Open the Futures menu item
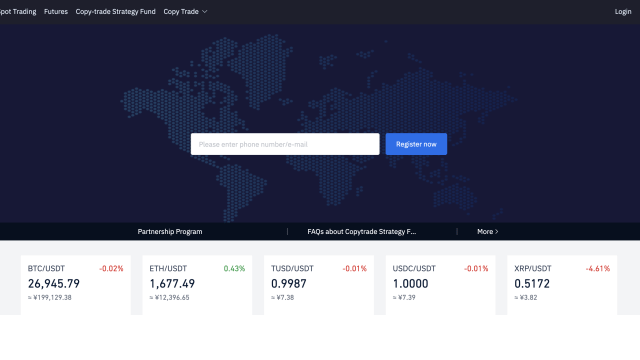The width and height of the screenshot is (640, 360). pos(56,11)
